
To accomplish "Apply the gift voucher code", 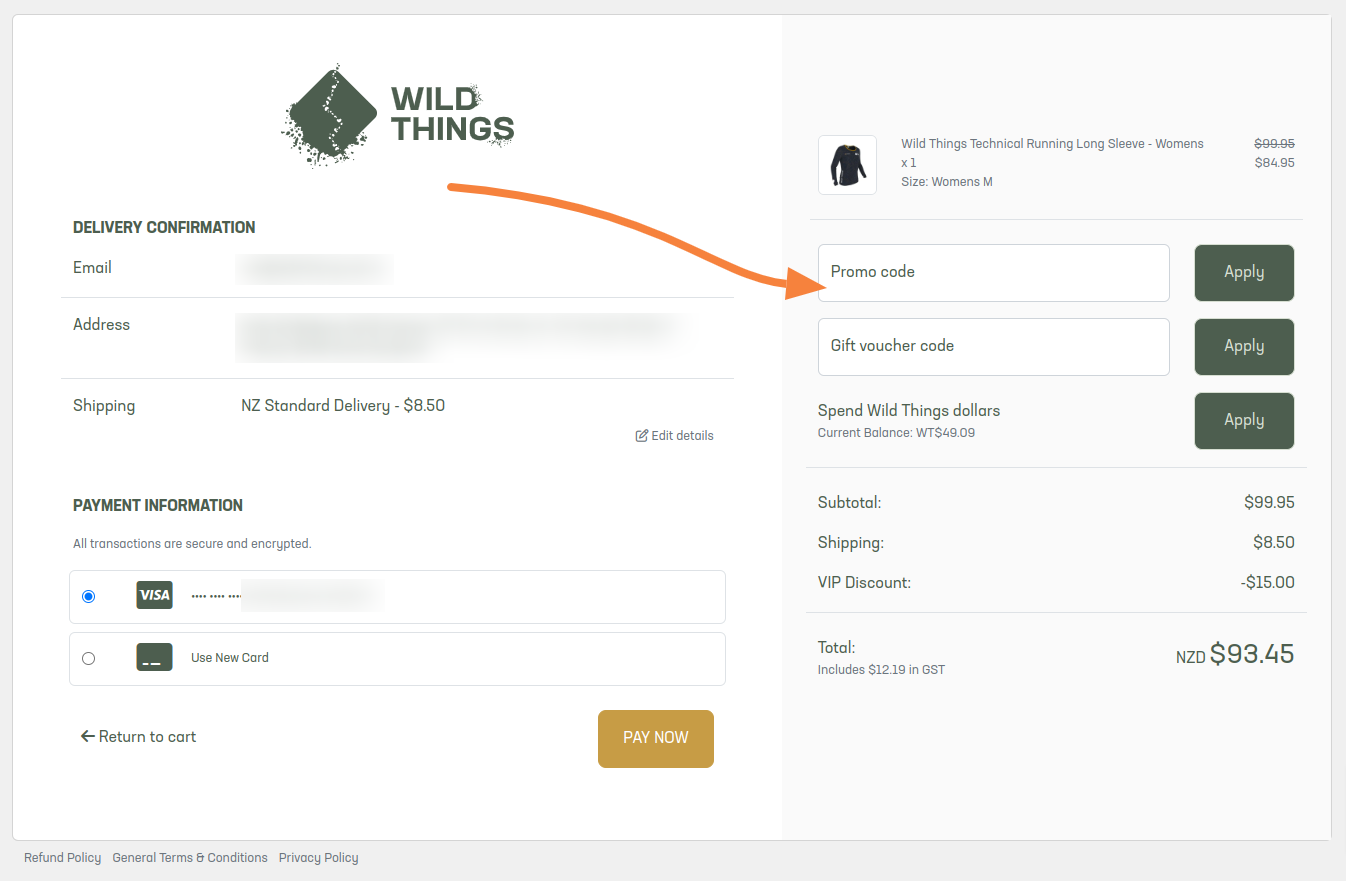I will pyautogui.click(x=1244, y=347).
